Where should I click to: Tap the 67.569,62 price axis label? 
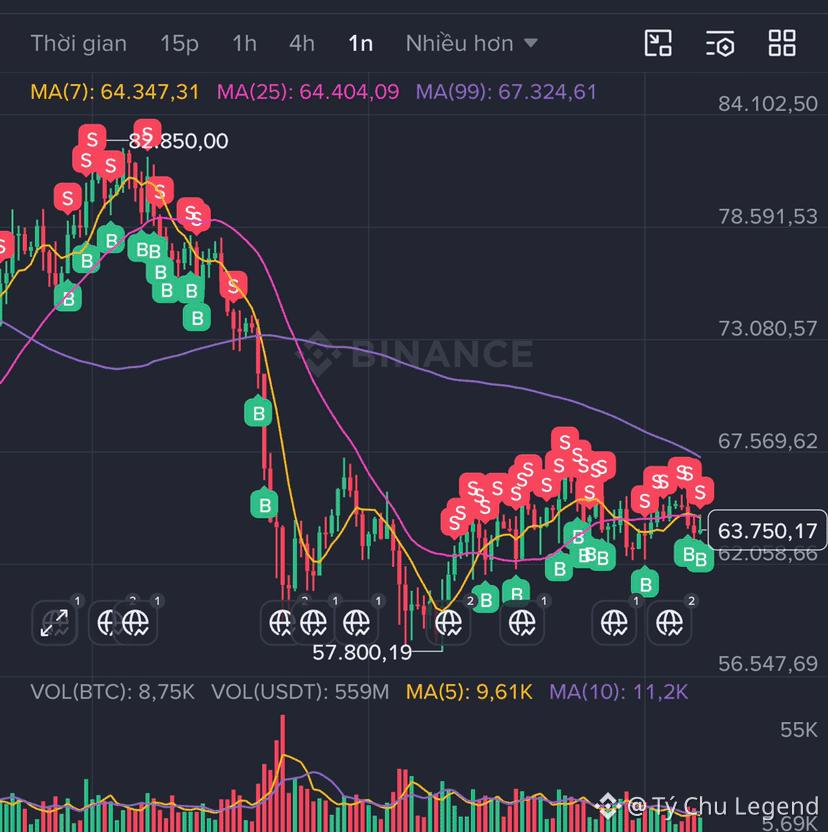[x=767, y=441]
